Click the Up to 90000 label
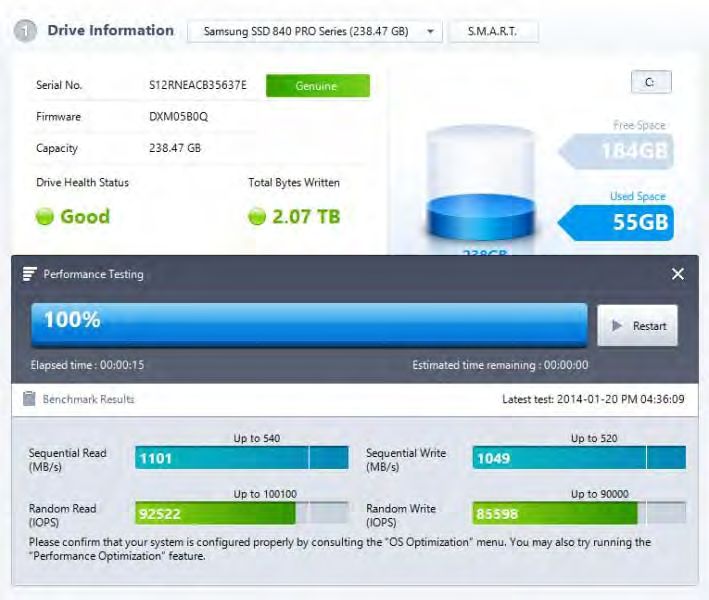This screenshot has width=709, height=600. point(600,494)
